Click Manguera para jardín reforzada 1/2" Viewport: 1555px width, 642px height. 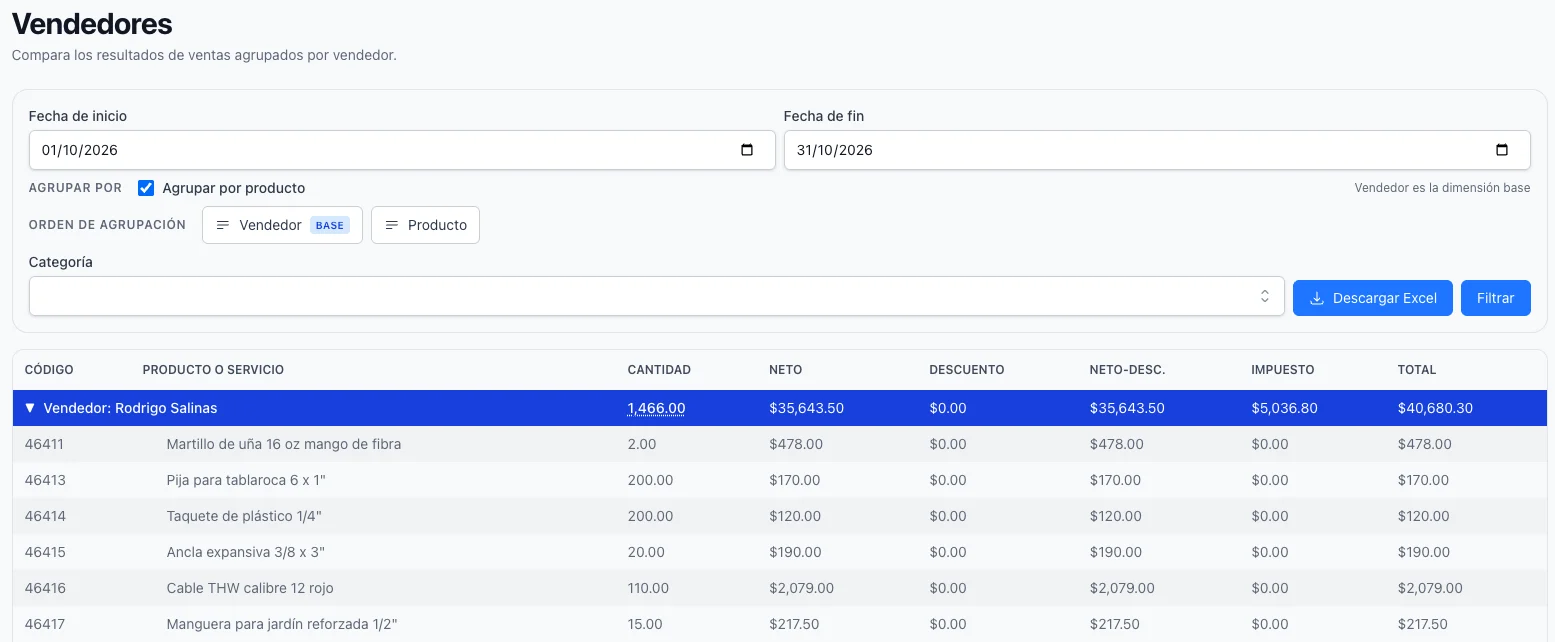click(282, 624)
